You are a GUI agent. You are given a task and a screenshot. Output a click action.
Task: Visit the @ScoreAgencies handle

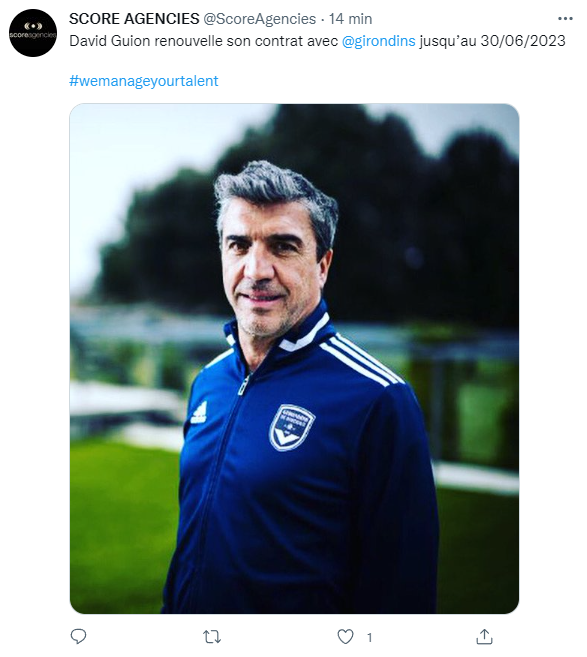click(260, 19)
